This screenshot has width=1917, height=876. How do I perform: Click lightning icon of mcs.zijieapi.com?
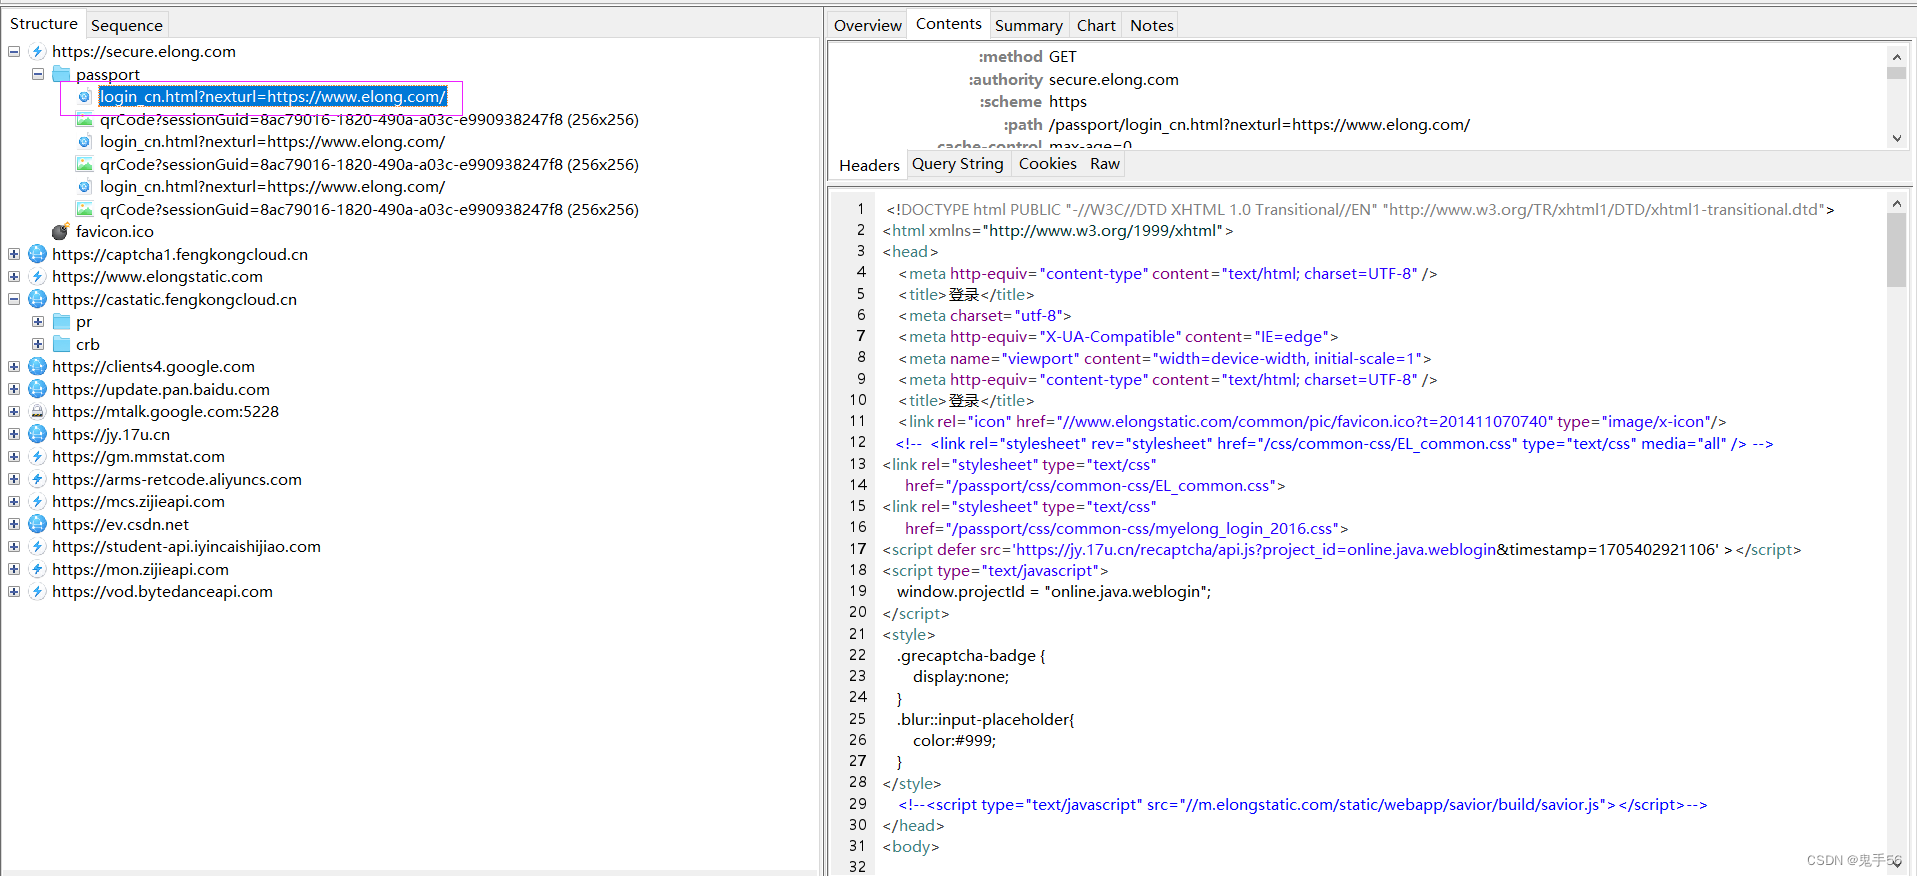38,502
